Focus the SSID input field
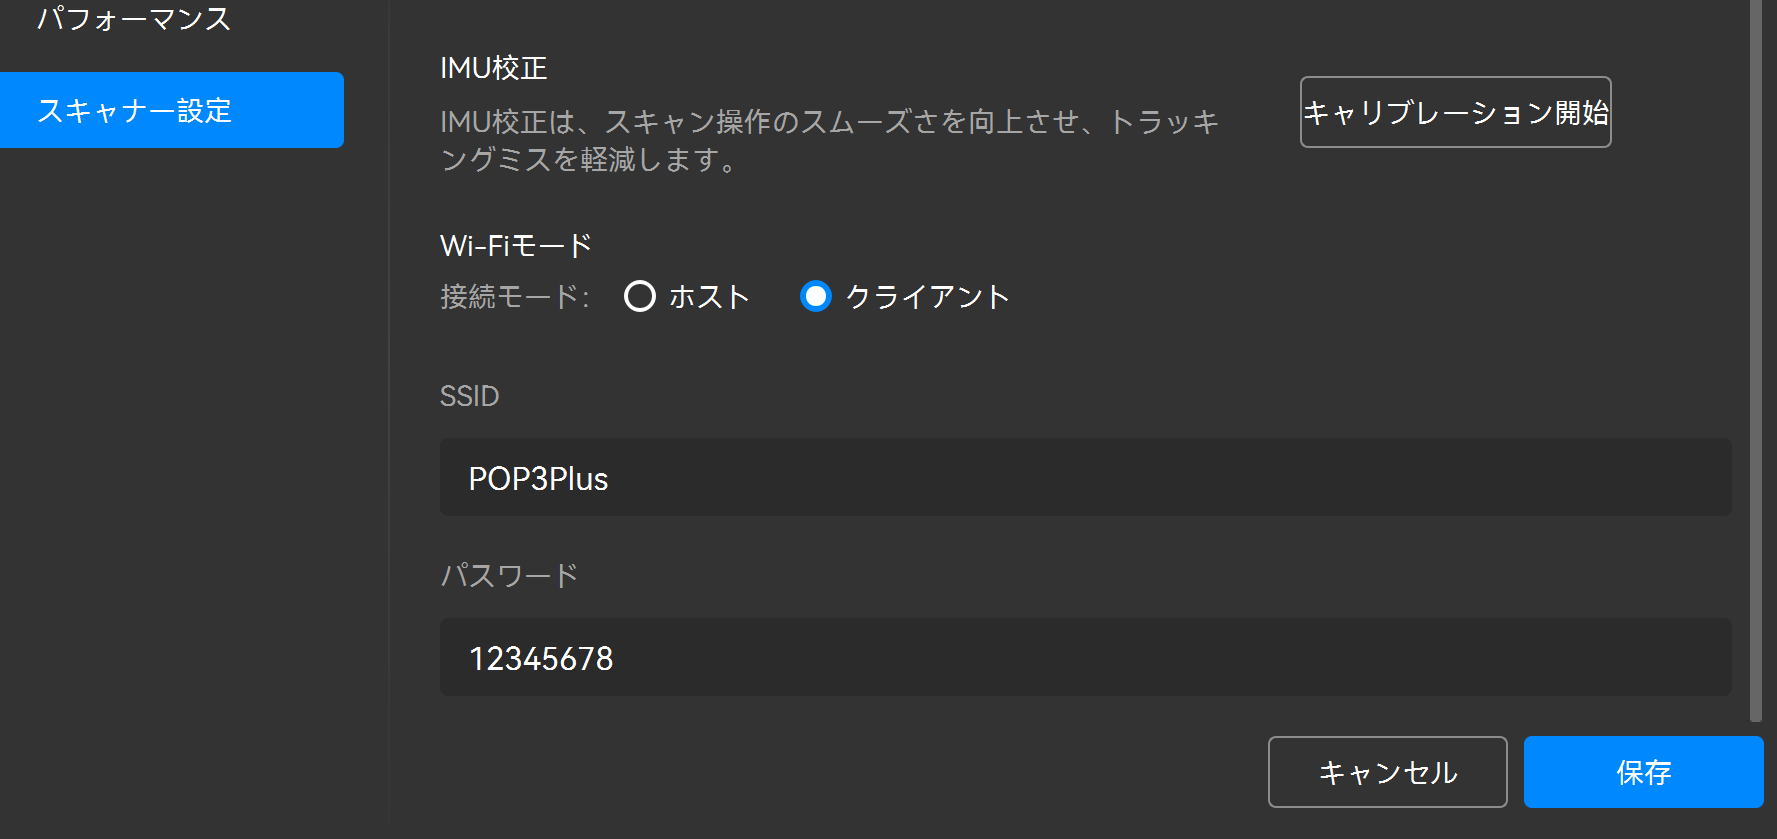 pyautogui.click(x=1085, y=477)
